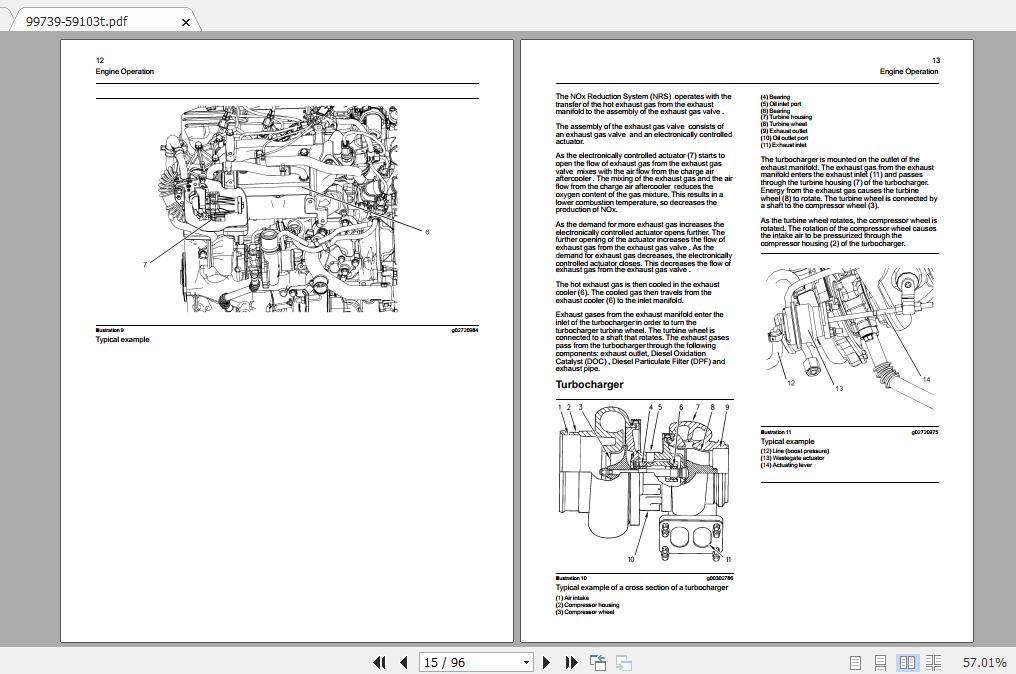The height and width of the screenshot is (674, 1016).
Task: Enable book view layout
Action: coord(934,662)
